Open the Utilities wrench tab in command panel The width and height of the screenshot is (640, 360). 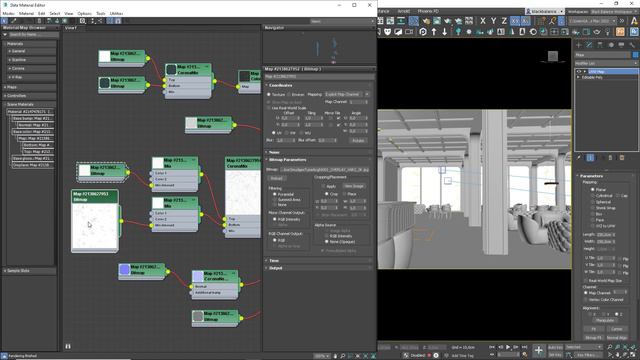pyautogui.click(x=632, y=45)
